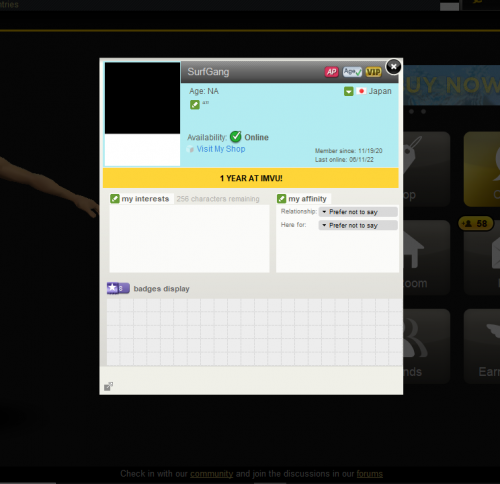Click the Age verified badge icon
This screenshot has width=500, height=484.
point(352,72)
